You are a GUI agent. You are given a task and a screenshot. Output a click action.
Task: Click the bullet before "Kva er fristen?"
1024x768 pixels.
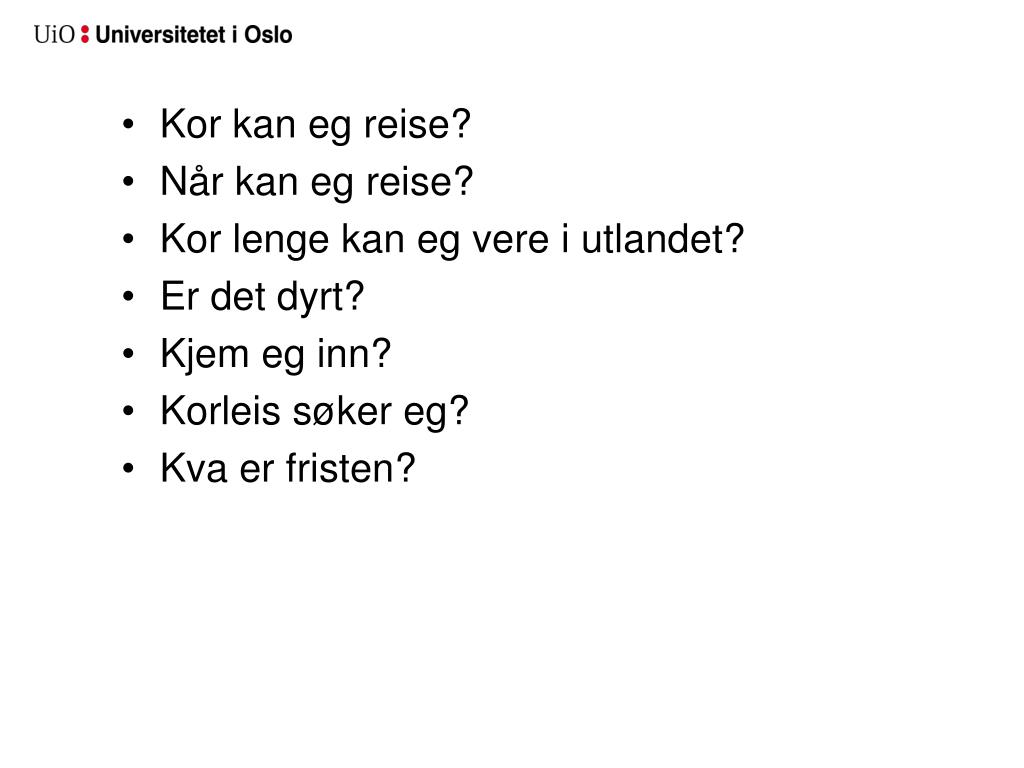130,469
